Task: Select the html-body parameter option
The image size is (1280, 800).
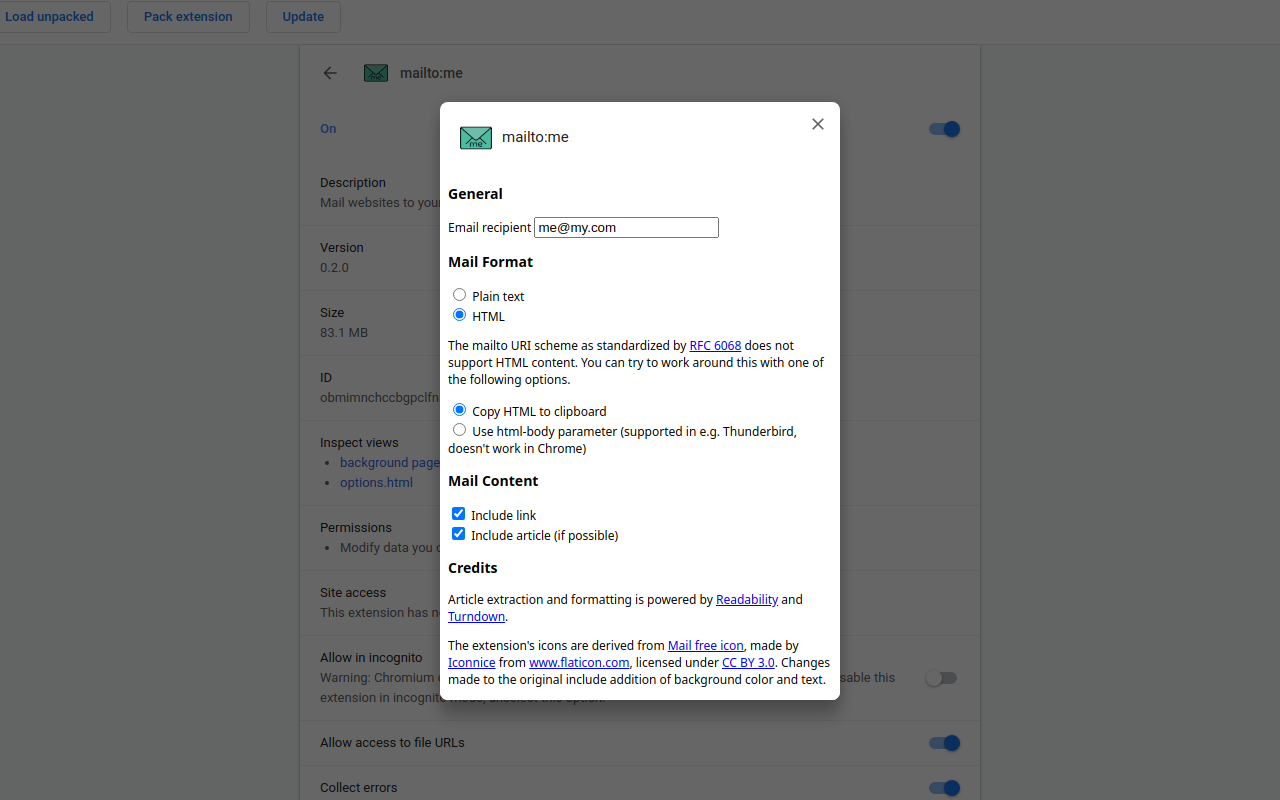Action: [x=459, y=429]
